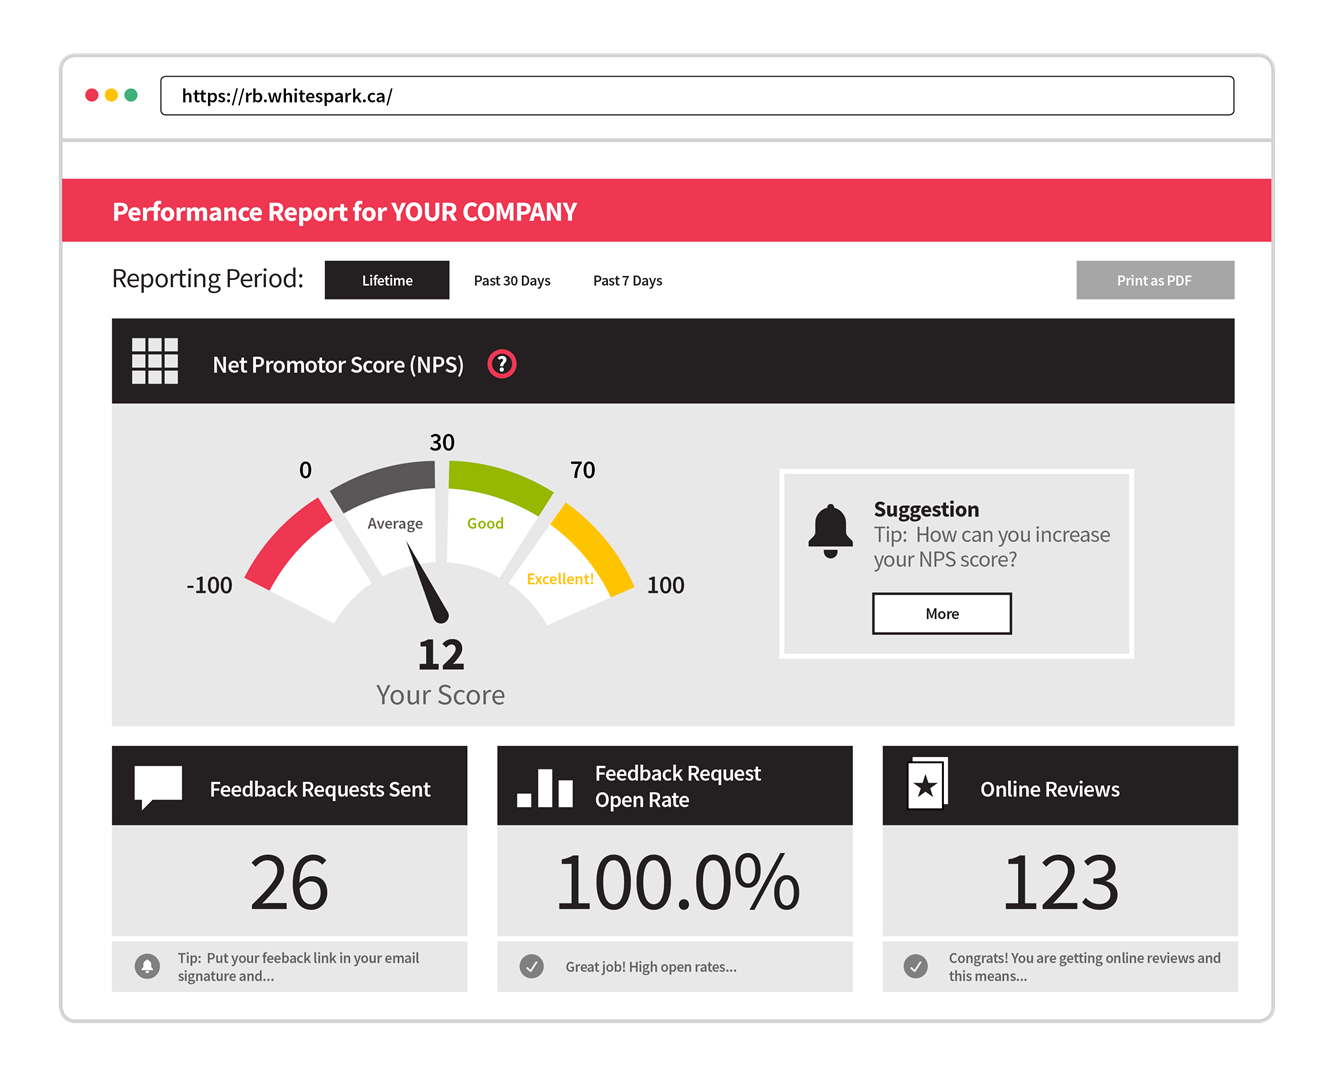Image resolution: width=1335 pixels, height=1083 pixels.
Task: Click checkmark icon beside 'Congrats!' message
Action: (x=915, y=966)
